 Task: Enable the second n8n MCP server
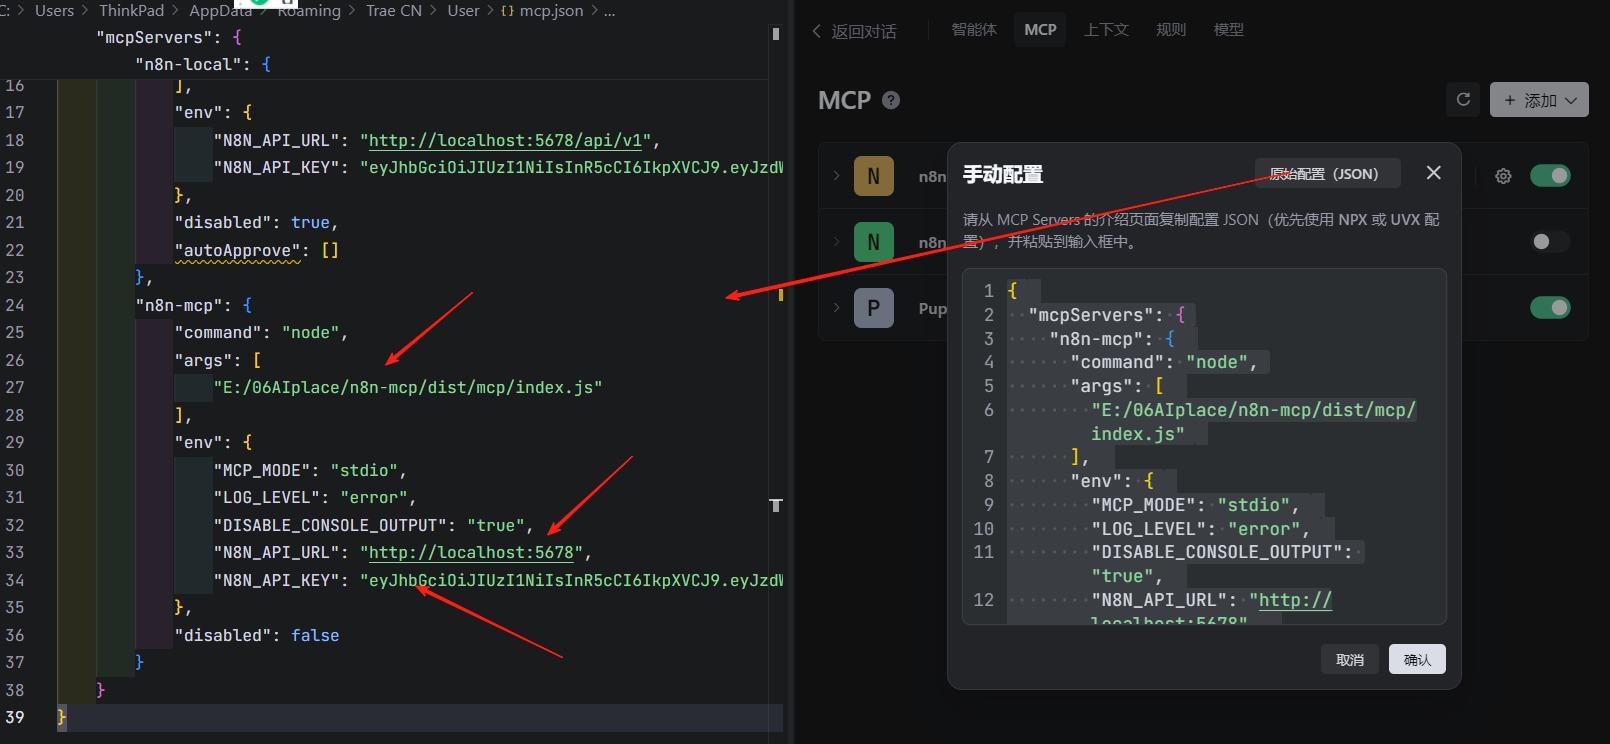[1550, 242]
